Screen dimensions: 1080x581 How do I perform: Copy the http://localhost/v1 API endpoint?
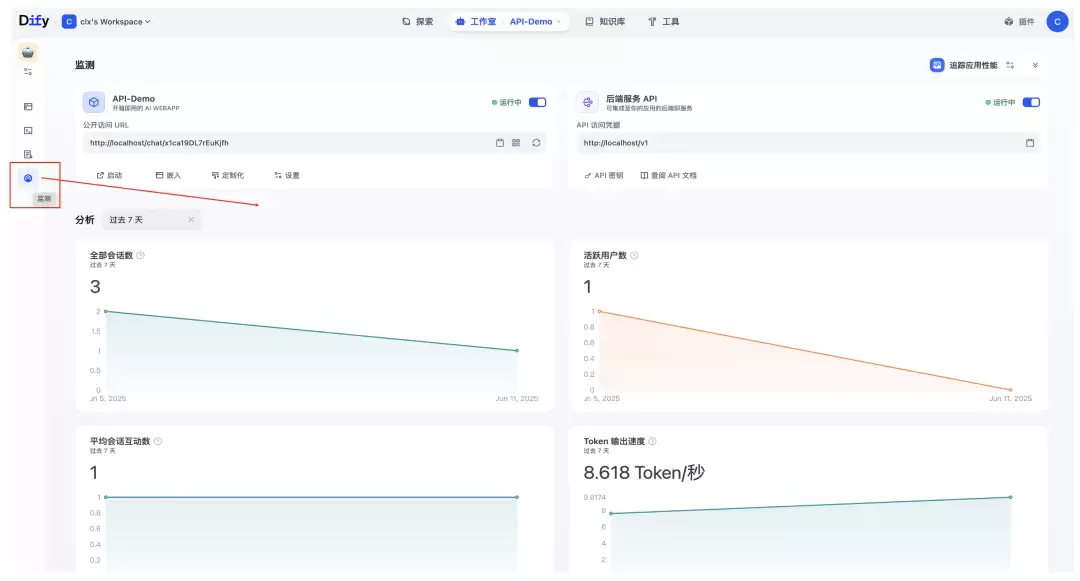pos(1030,143)
